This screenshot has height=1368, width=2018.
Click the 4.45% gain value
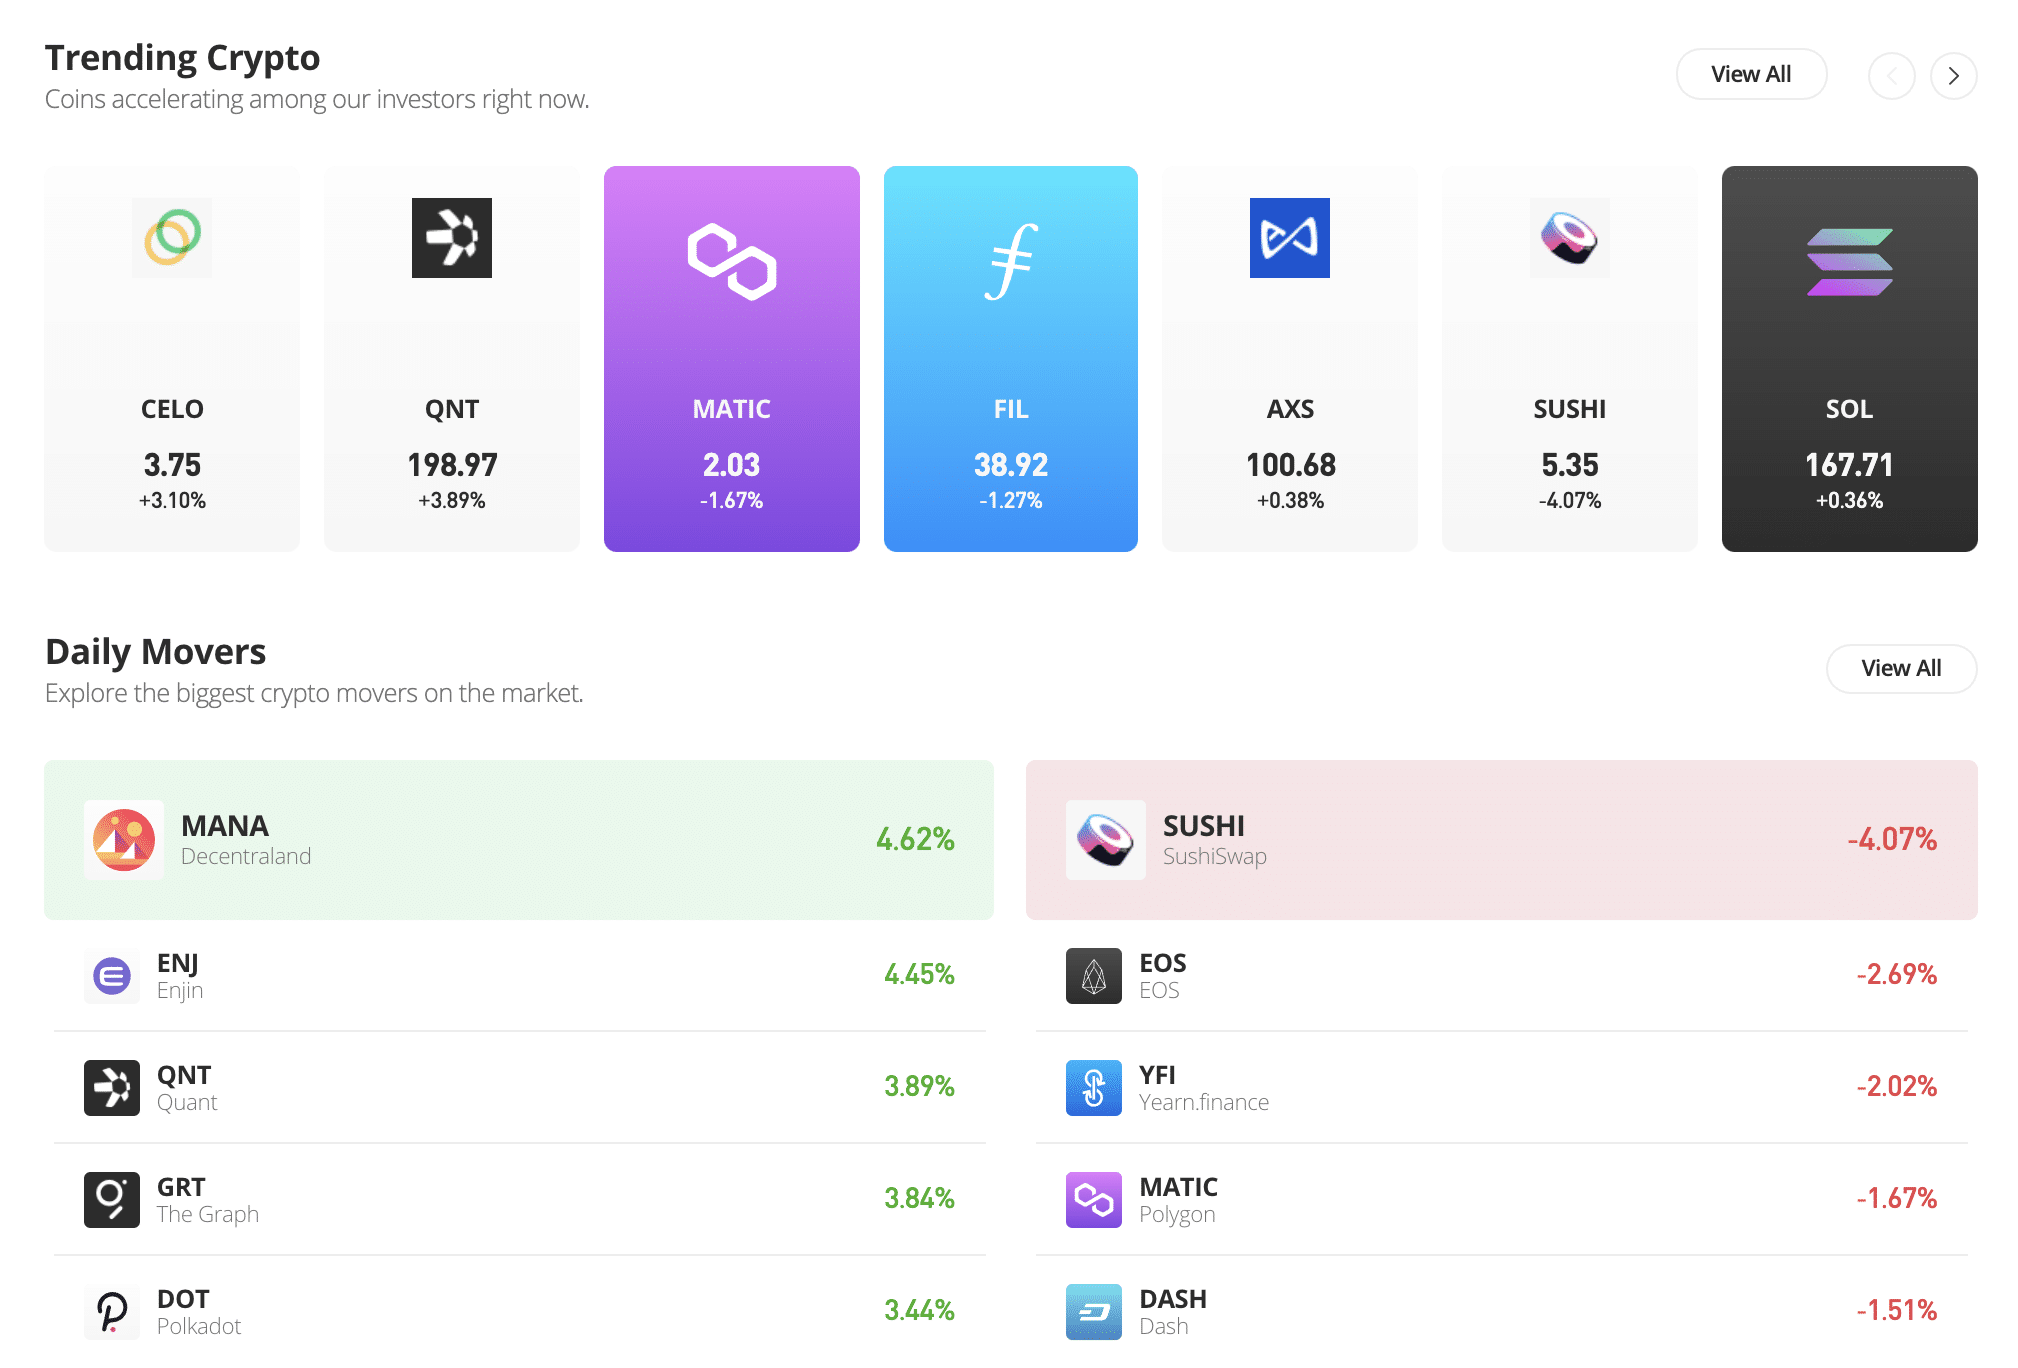[x=919, y=974]
